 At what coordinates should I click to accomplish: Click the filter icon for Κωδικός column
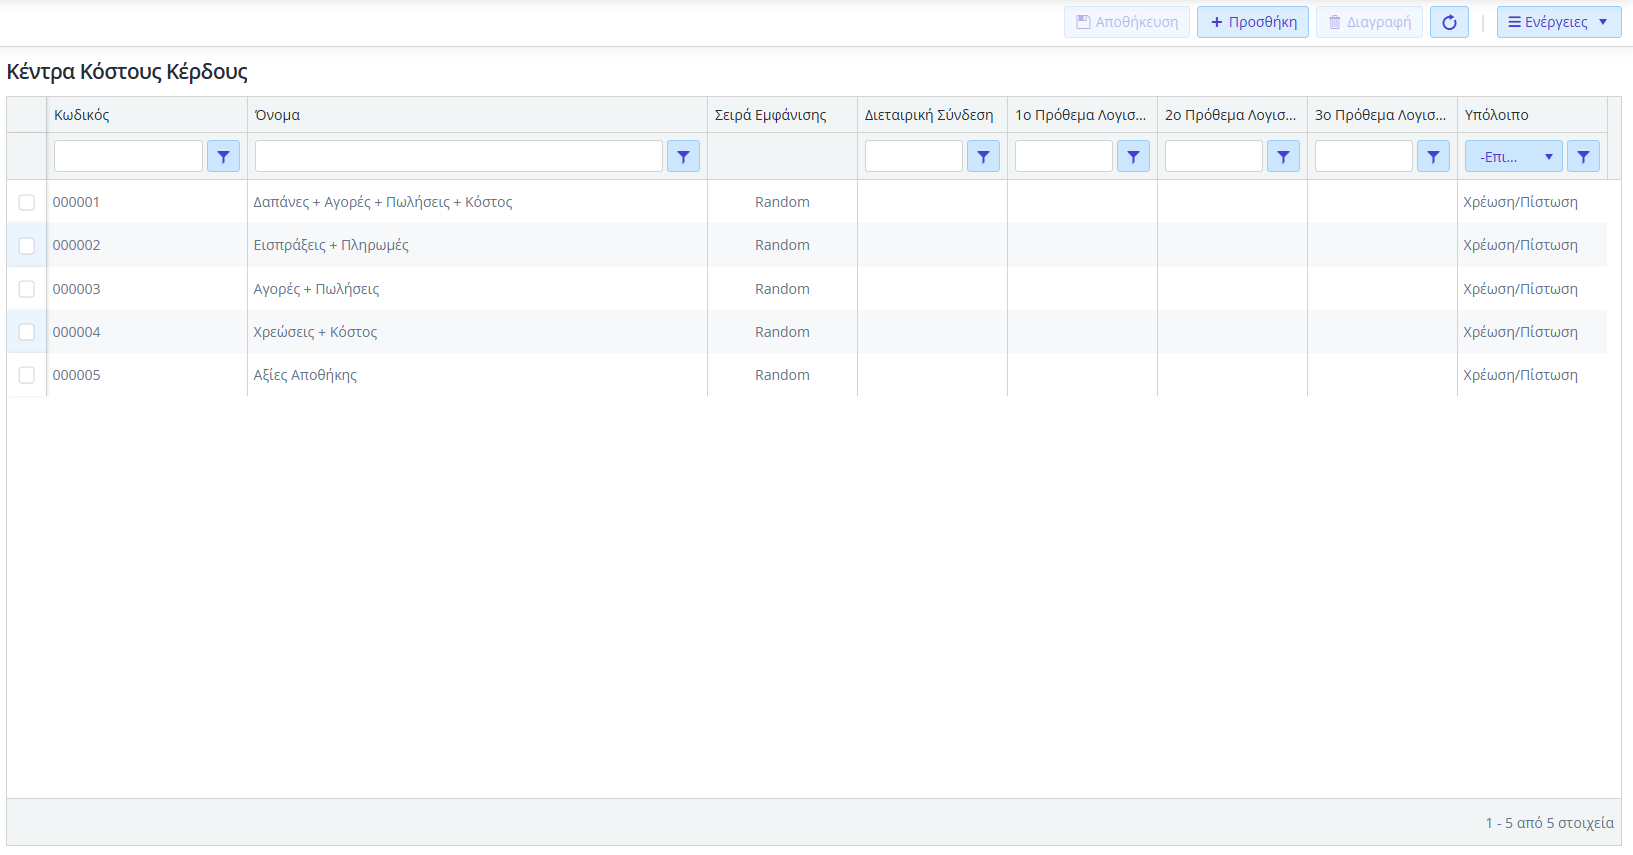click(223, 157)
